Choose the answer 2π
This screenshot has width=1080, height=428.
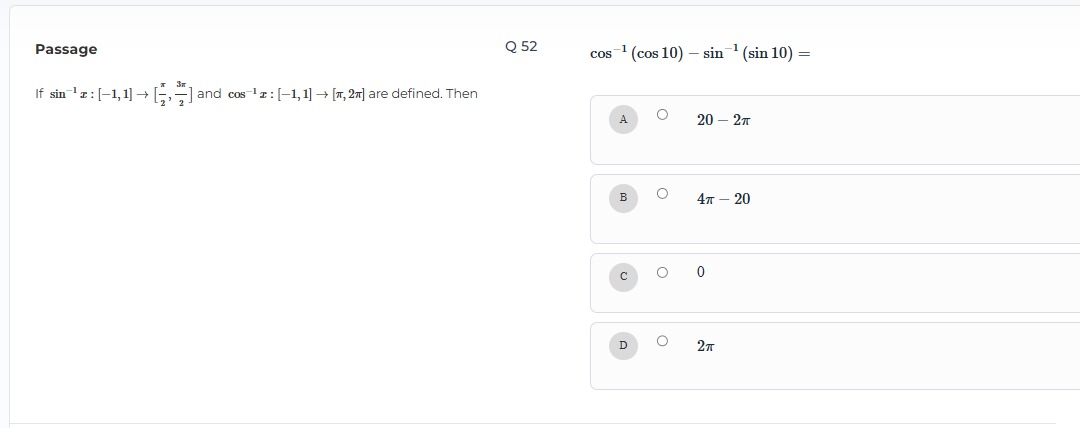click(705, 346)
